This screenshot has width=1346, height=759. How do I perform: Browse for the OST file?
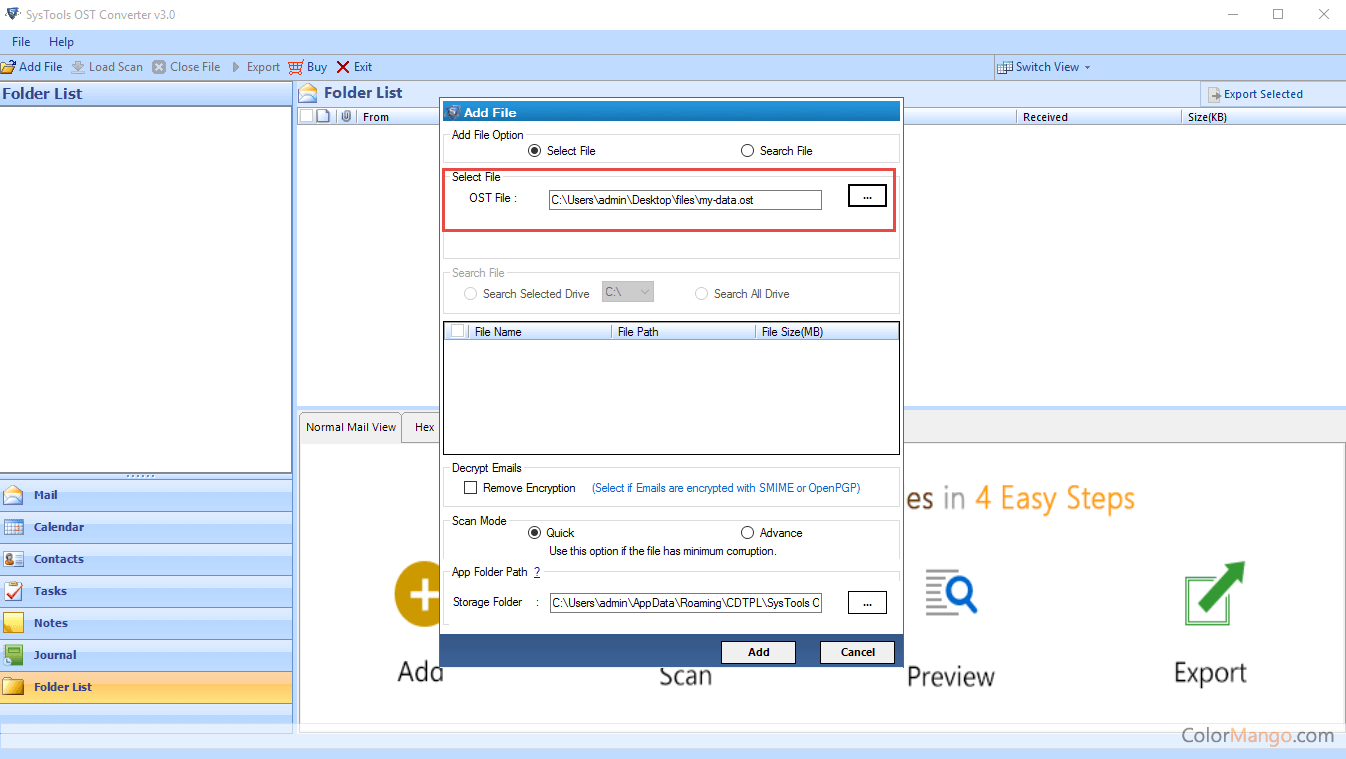(x=867, y=197)
